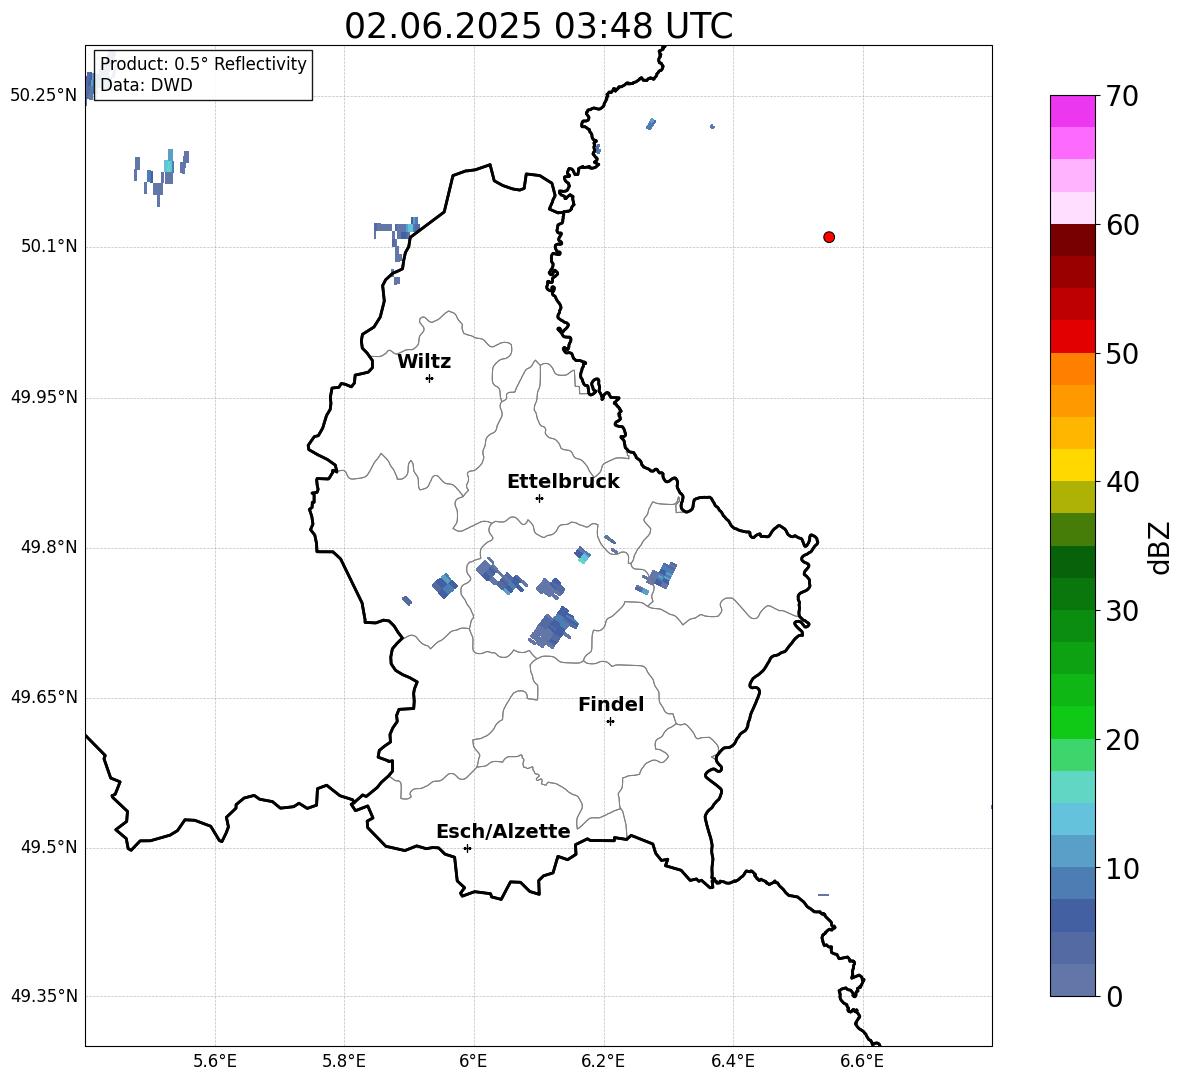Image resolution: width=1184 pixels, height=1081 pixels.
Task: Click the 50.1°N latitude label
Action: click(x=49, y=246)
